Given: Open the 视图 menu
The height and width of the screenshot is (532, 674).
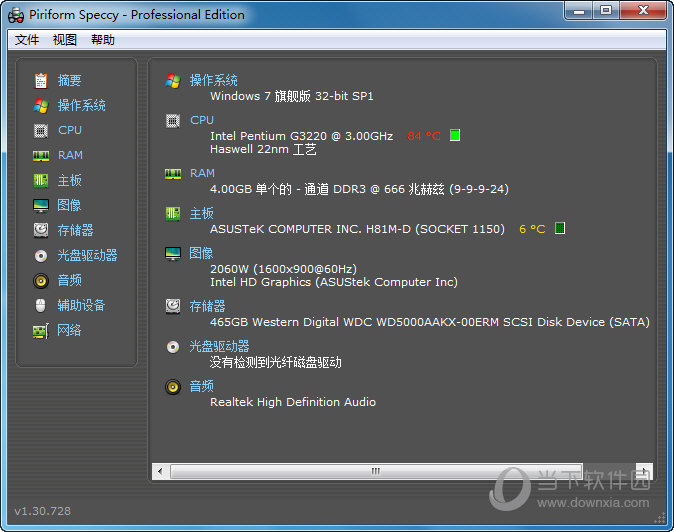Looking at the screenshot, I should (x=65, y=40).
